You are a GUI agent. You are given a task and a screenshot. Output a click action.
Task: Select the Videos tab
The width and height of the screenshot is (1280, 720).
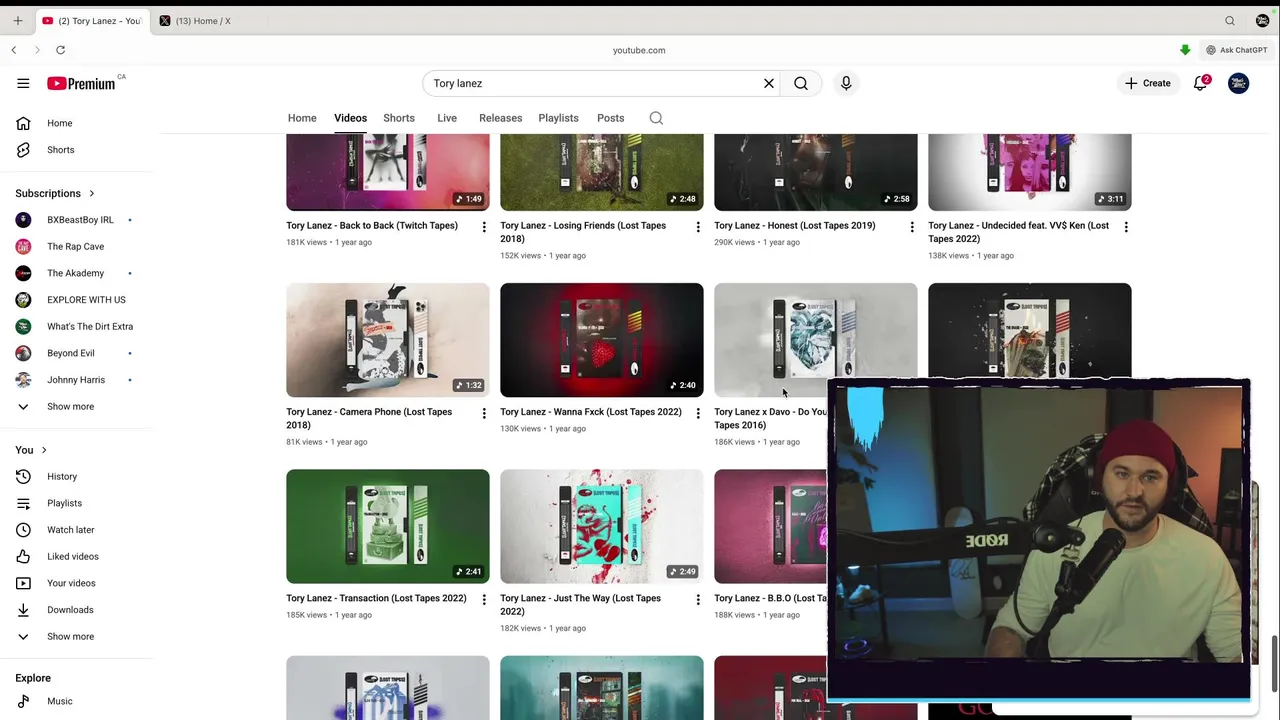pyautogui.click(x=350, y=118)
